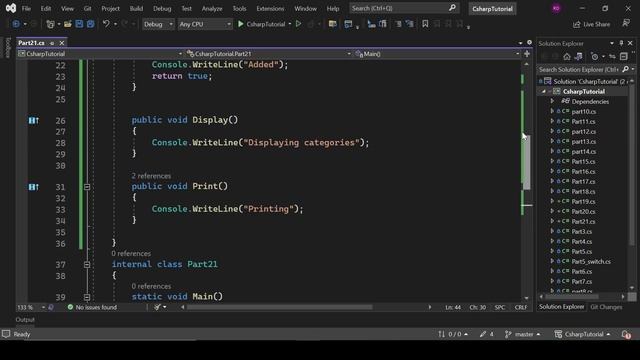Click the 0 / 0 push-pull indicator
Viewport: 640px width, 360px height.
pyautogui.click(x=453, y=334)
